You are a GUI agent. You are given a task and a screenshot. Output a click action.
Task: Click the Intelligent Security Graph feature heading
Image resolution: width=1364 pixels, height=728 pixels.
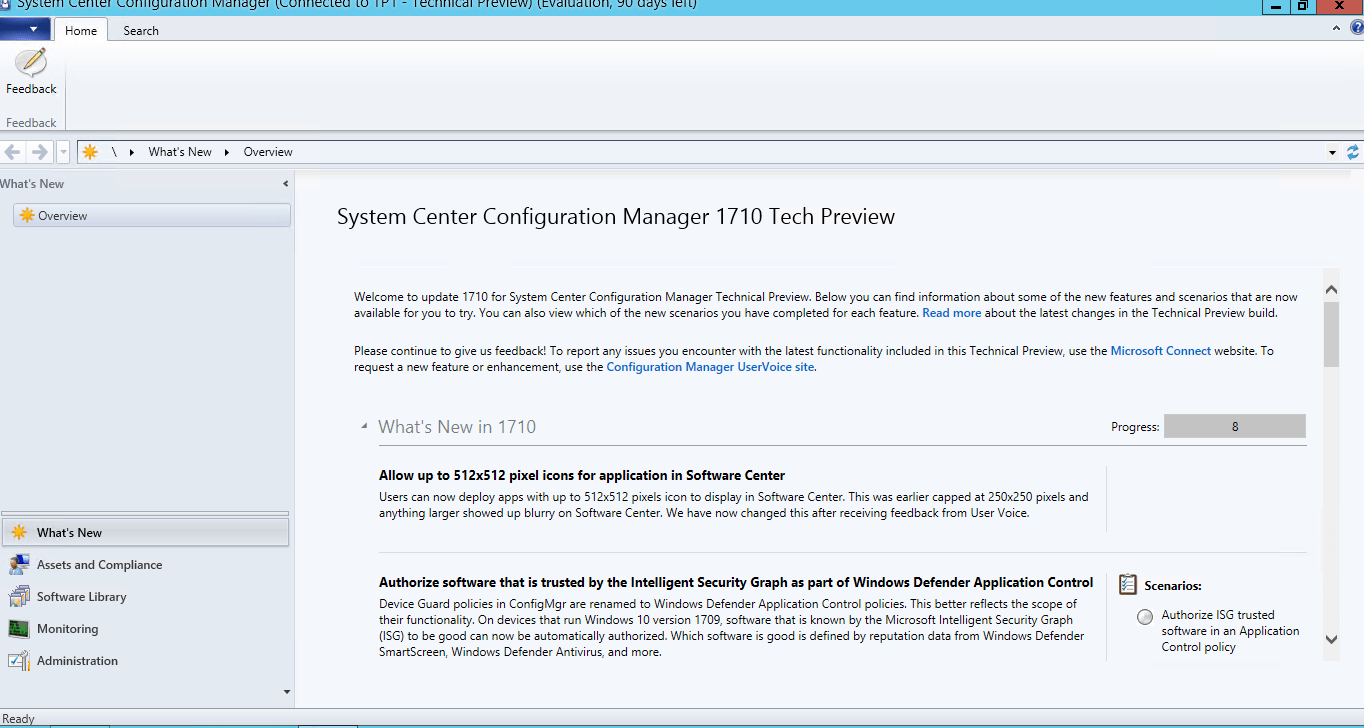736,582
